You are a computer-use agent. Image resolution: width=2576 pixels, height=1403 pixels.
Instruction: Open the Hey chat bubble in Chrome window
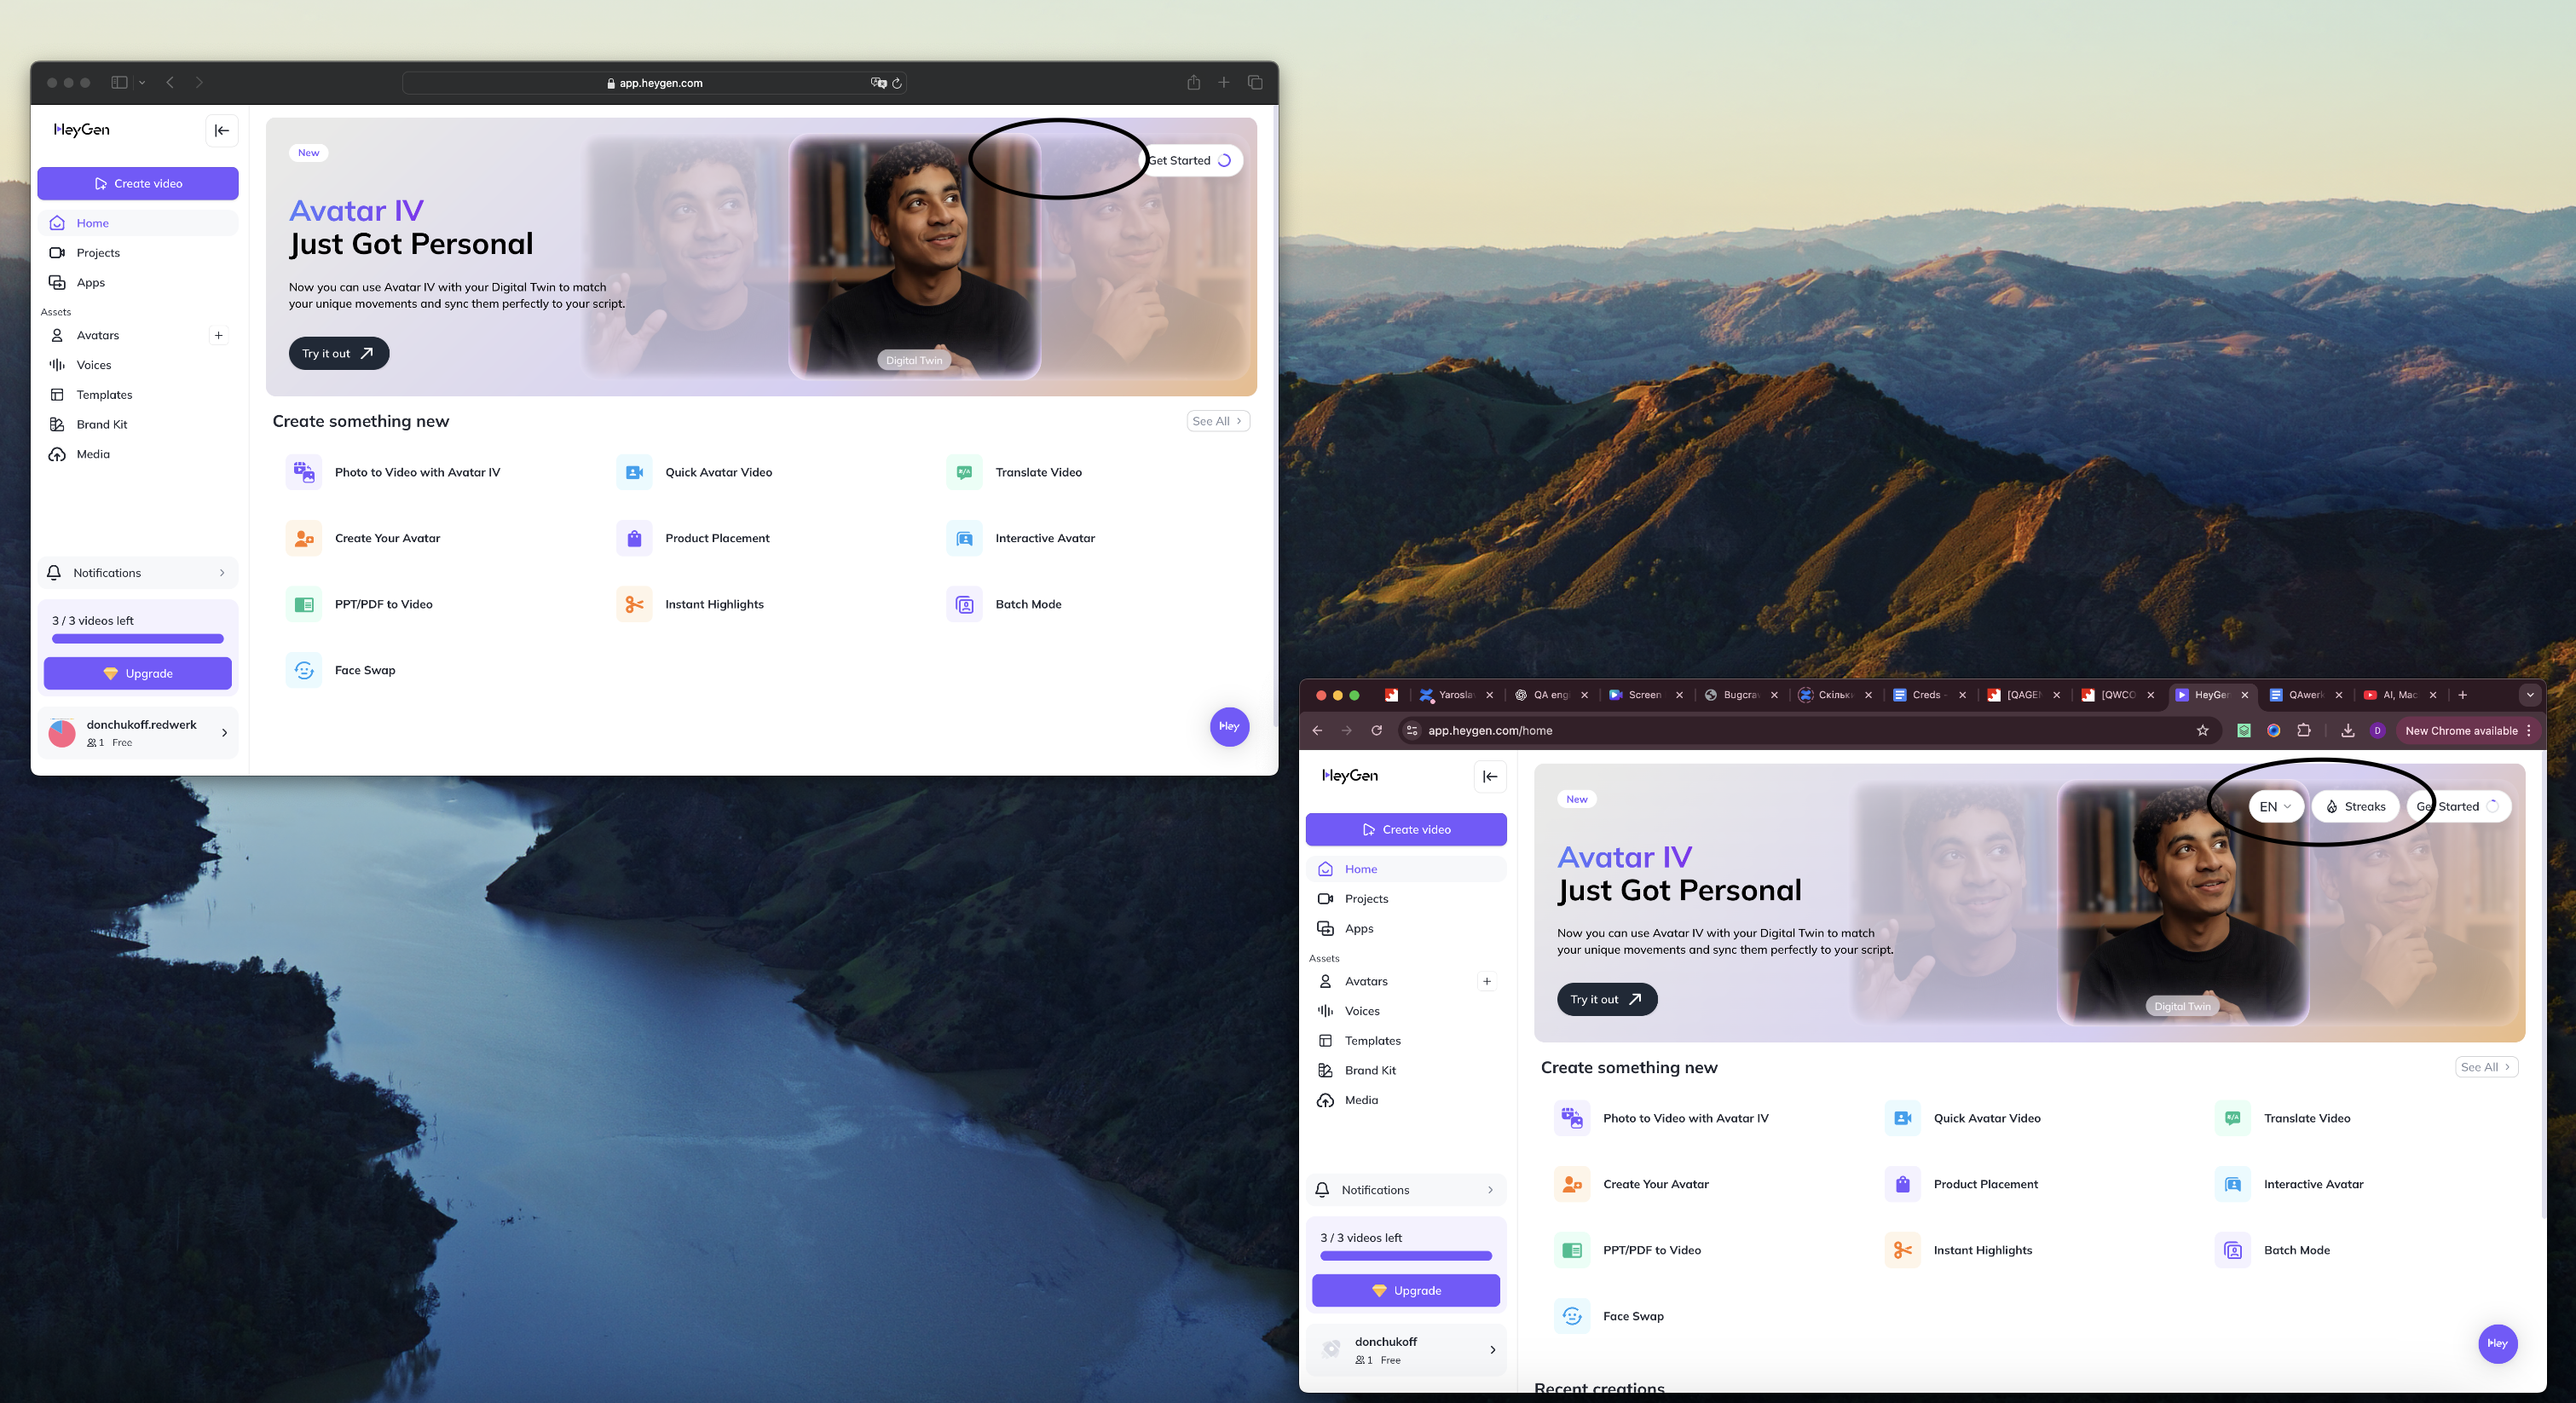tap(2497, 1343)
